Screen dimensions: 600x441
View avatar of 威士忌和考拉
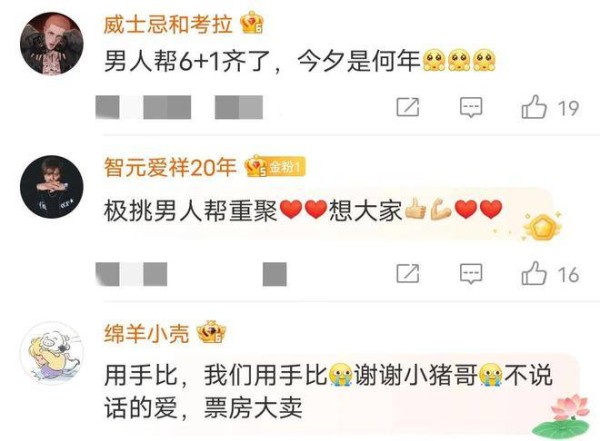tap(51, 44)
